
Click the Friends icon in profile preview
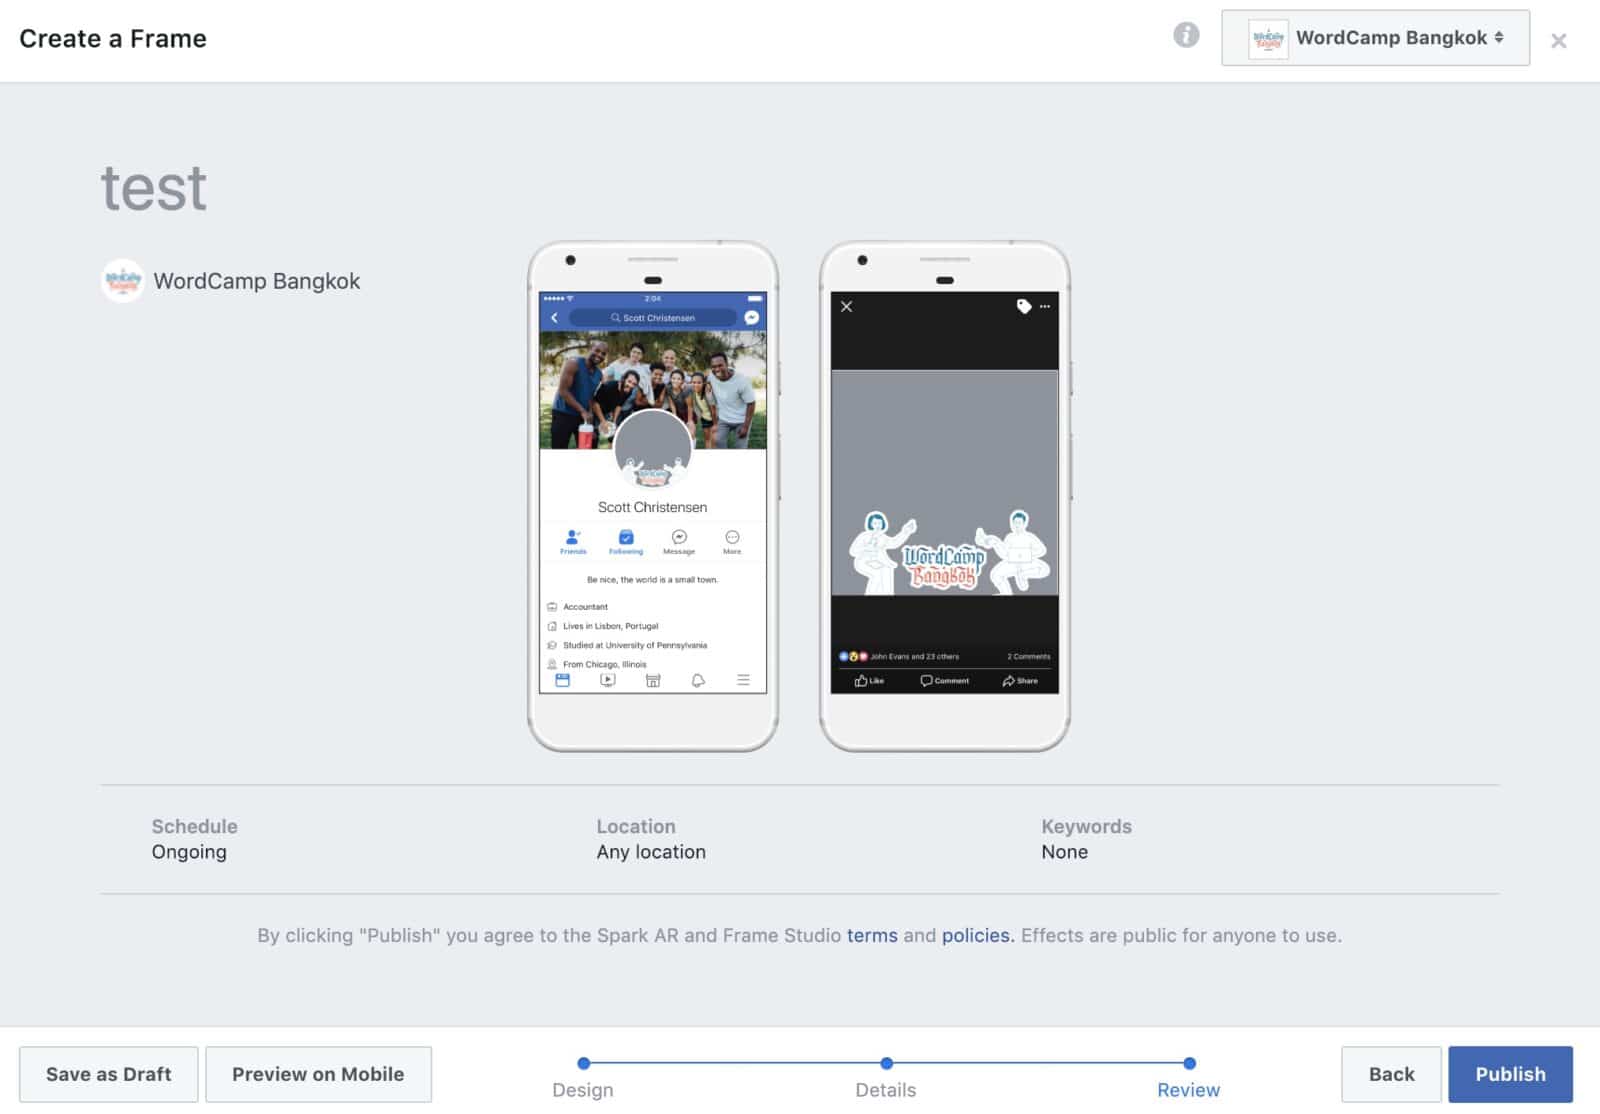(x=573, y=537)
